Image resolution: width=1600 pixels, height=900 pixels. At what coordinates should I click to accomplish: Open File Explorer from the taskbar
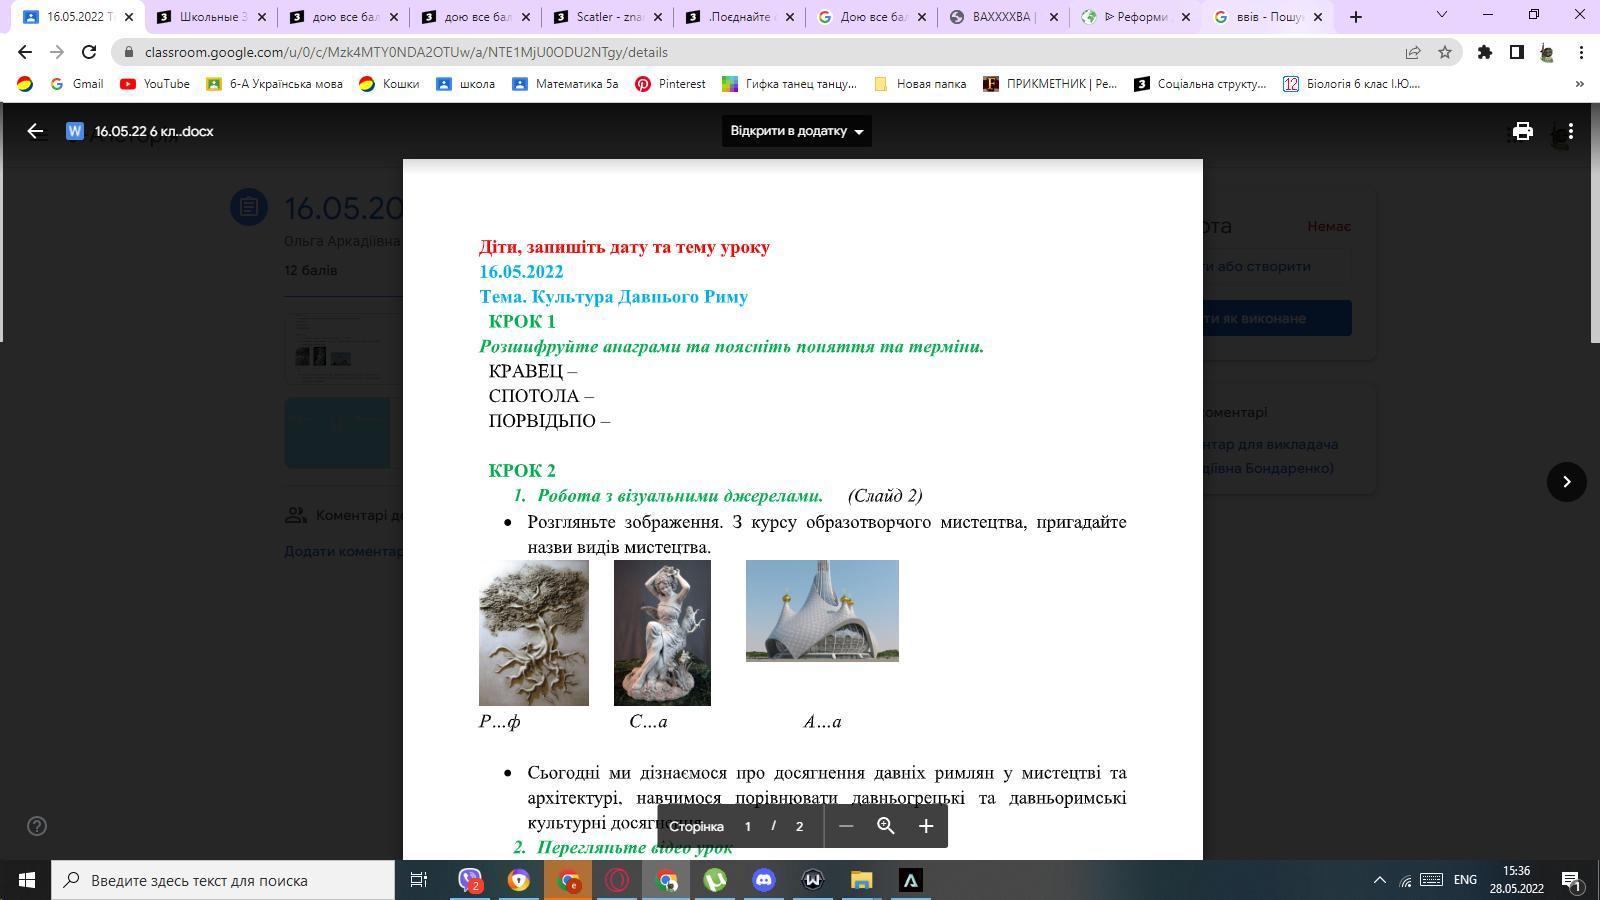coord(862,880)
